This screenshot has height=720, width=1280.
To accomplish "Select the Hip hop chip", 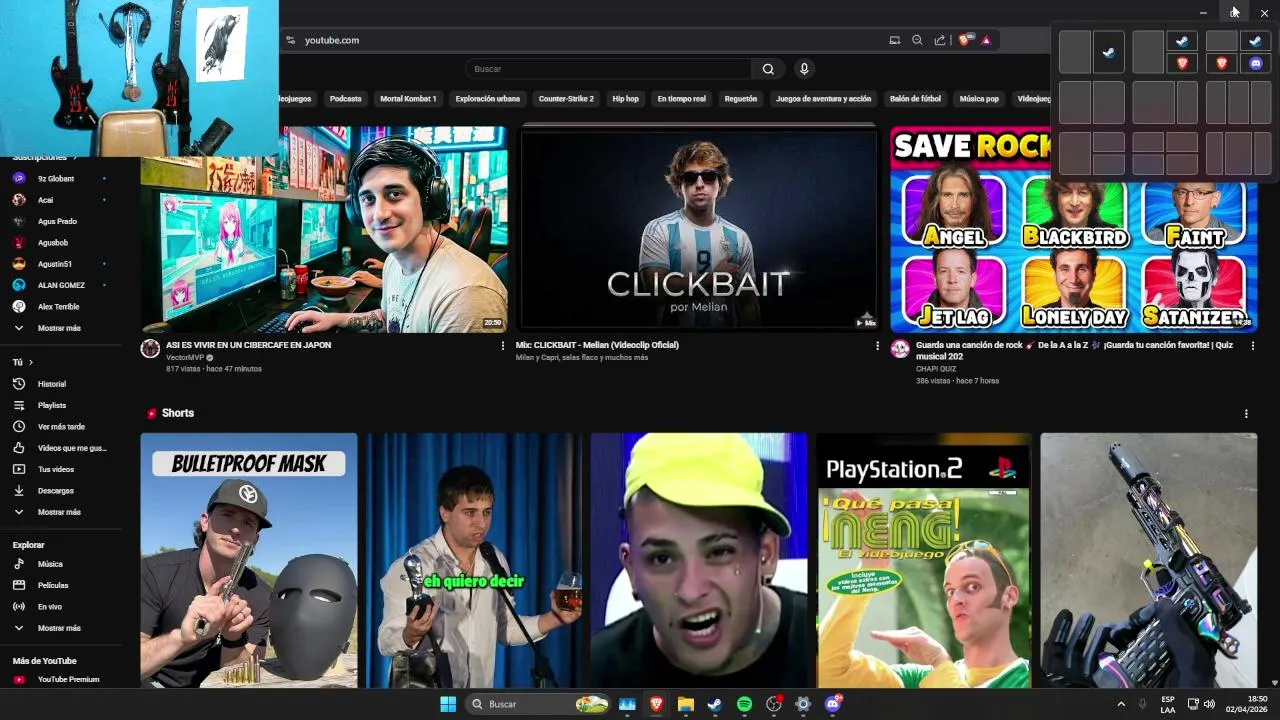I will (x=625, y=99).
